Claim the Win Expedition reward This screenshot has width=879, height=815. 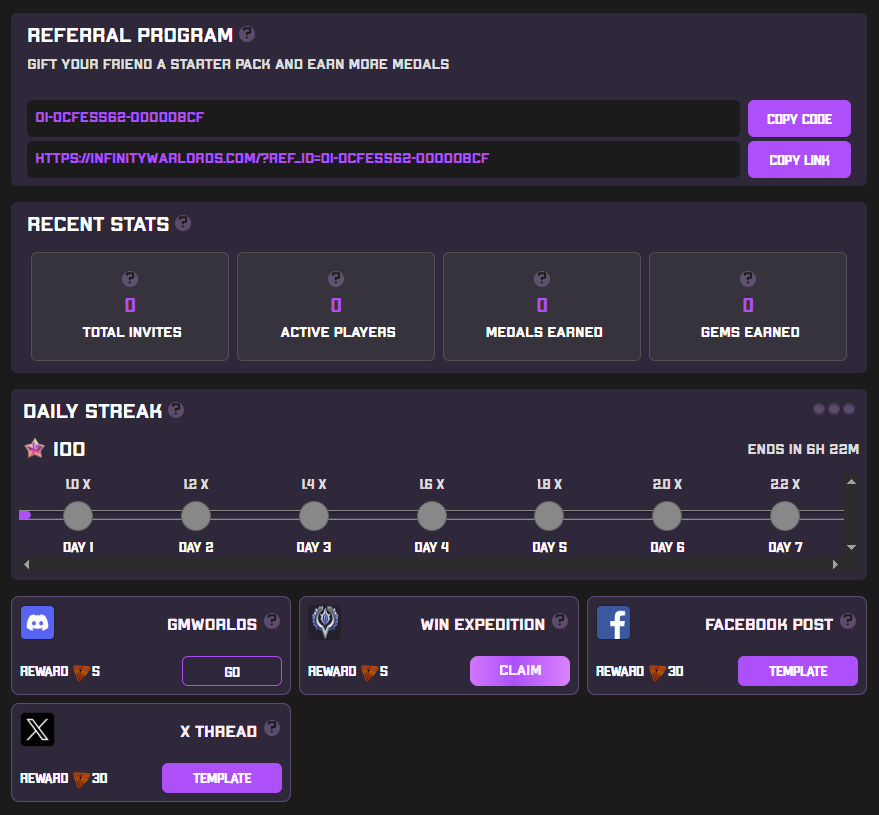pyautogui.click(x=519, y=671)
